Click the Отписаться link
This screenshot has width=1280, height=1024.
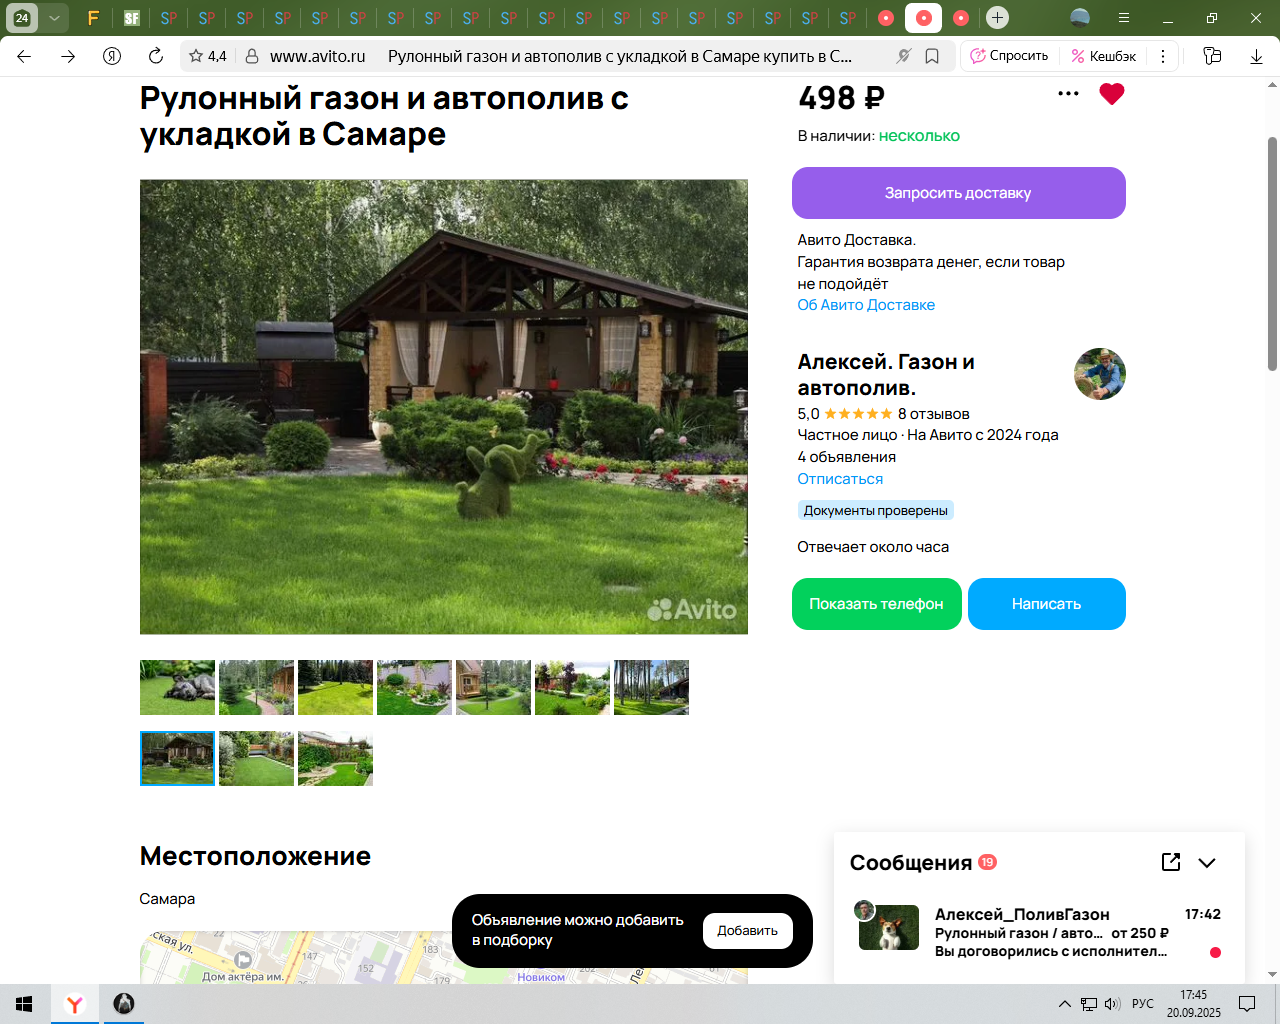click(x=840, y=479)
